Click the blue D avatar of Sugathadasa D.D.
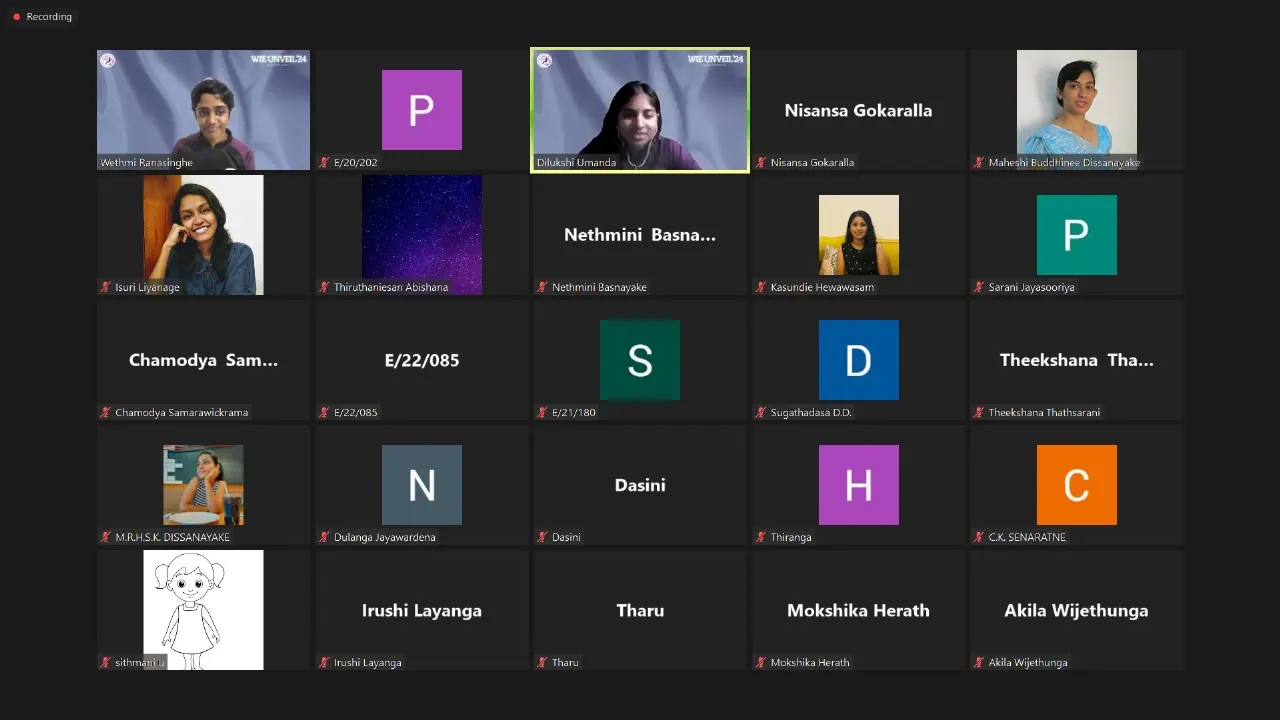Screen dimensions: 1280x720 (859, 360)
